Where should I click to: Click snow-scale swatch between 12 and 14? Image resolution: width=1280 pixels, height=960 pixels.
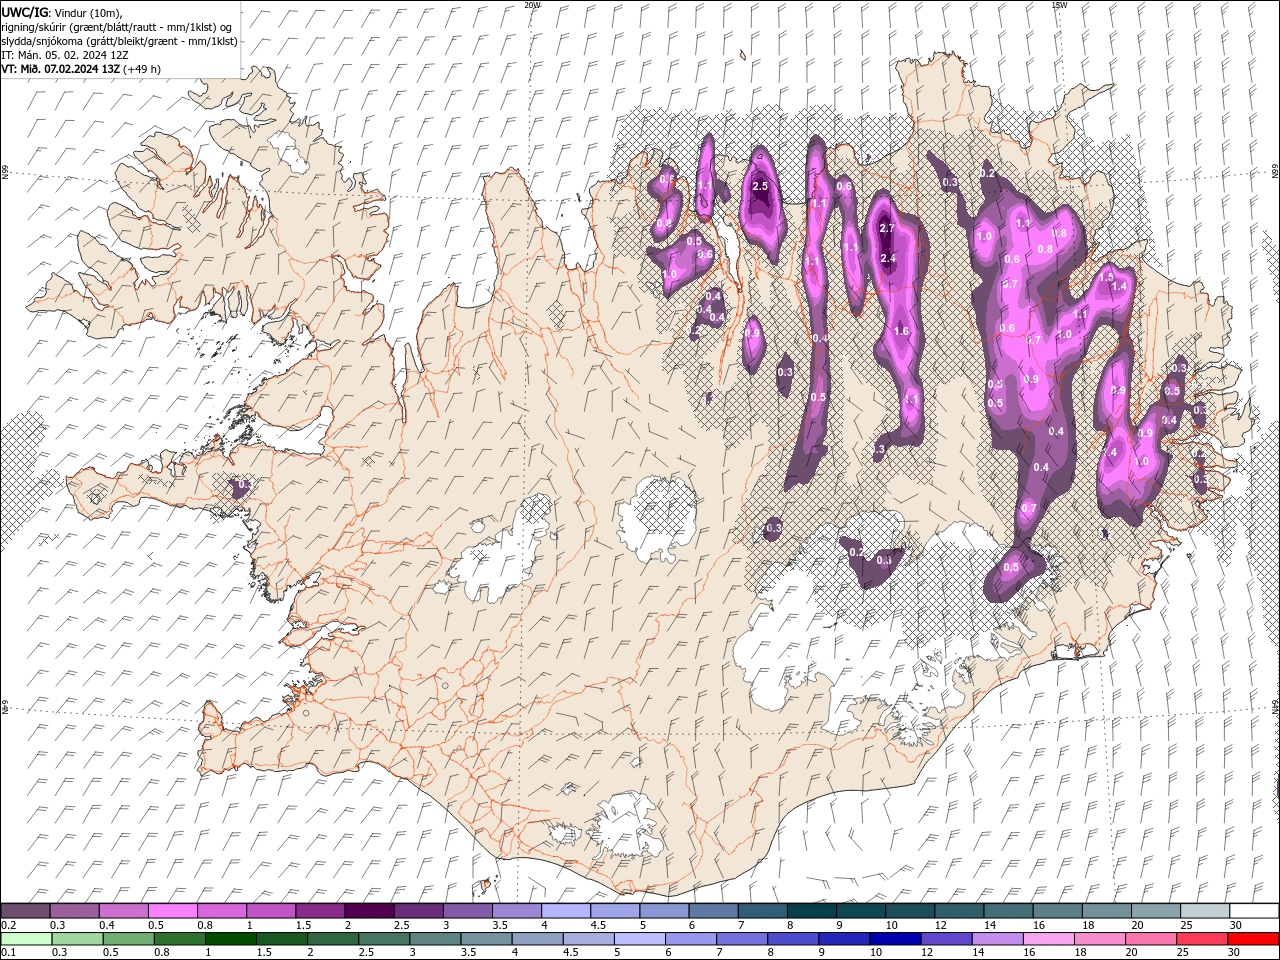[x=1008, y=911]
